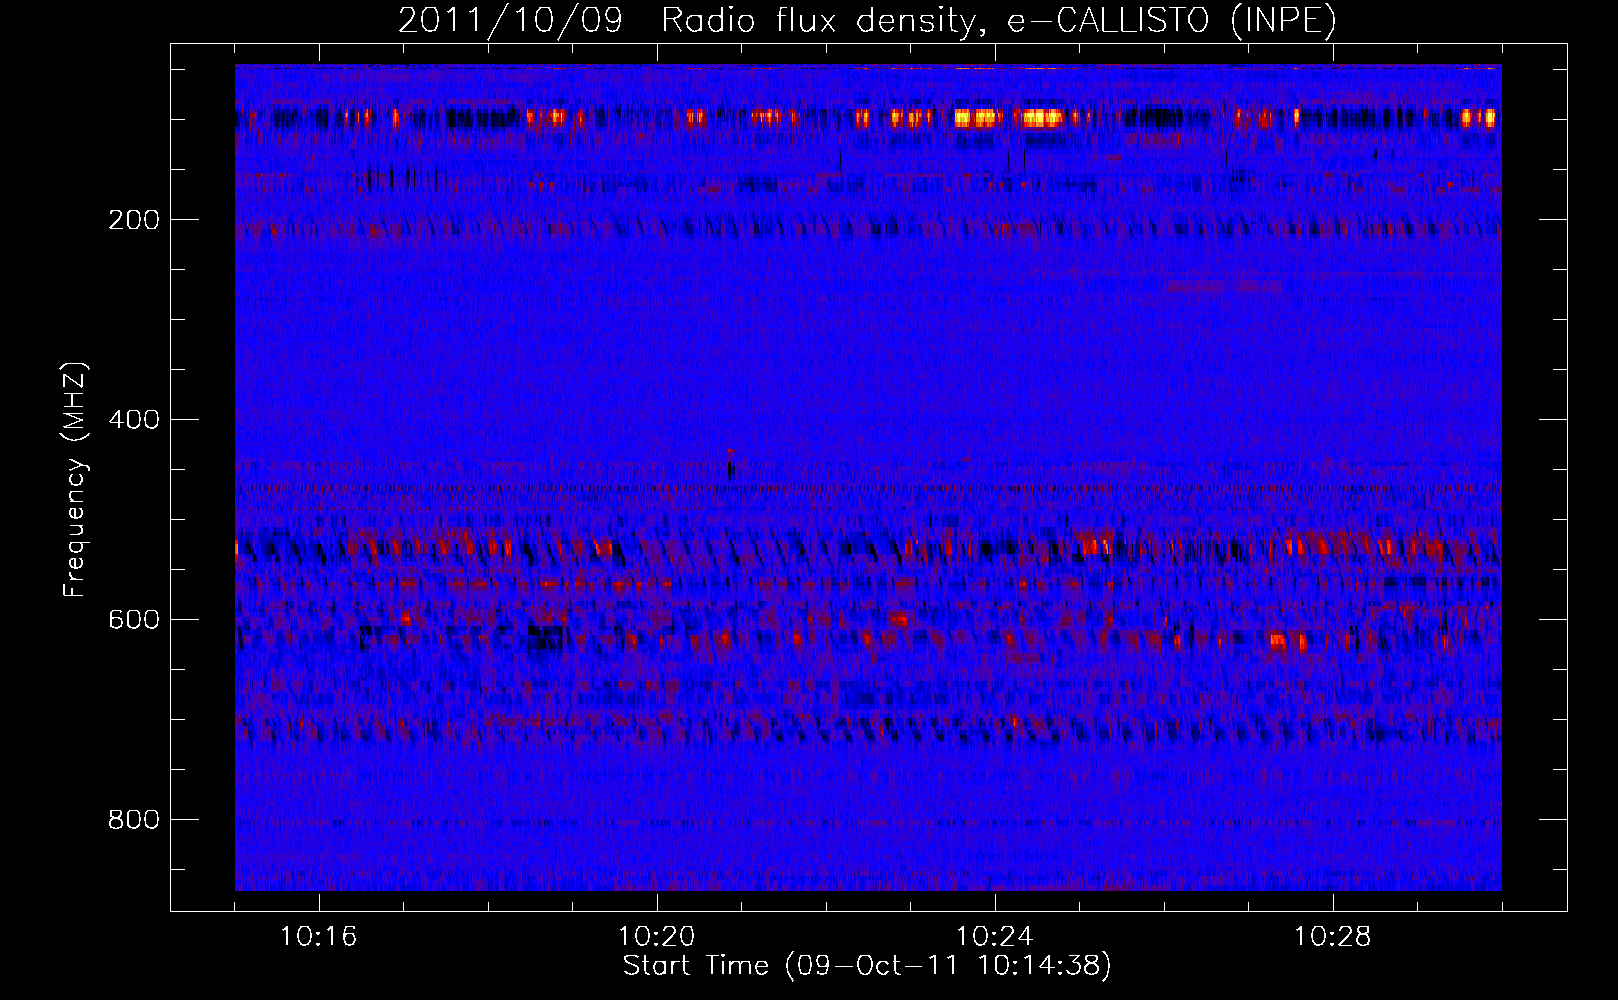Select the 600 frequency tick label

pyautogui.click(x=134, y=620)
